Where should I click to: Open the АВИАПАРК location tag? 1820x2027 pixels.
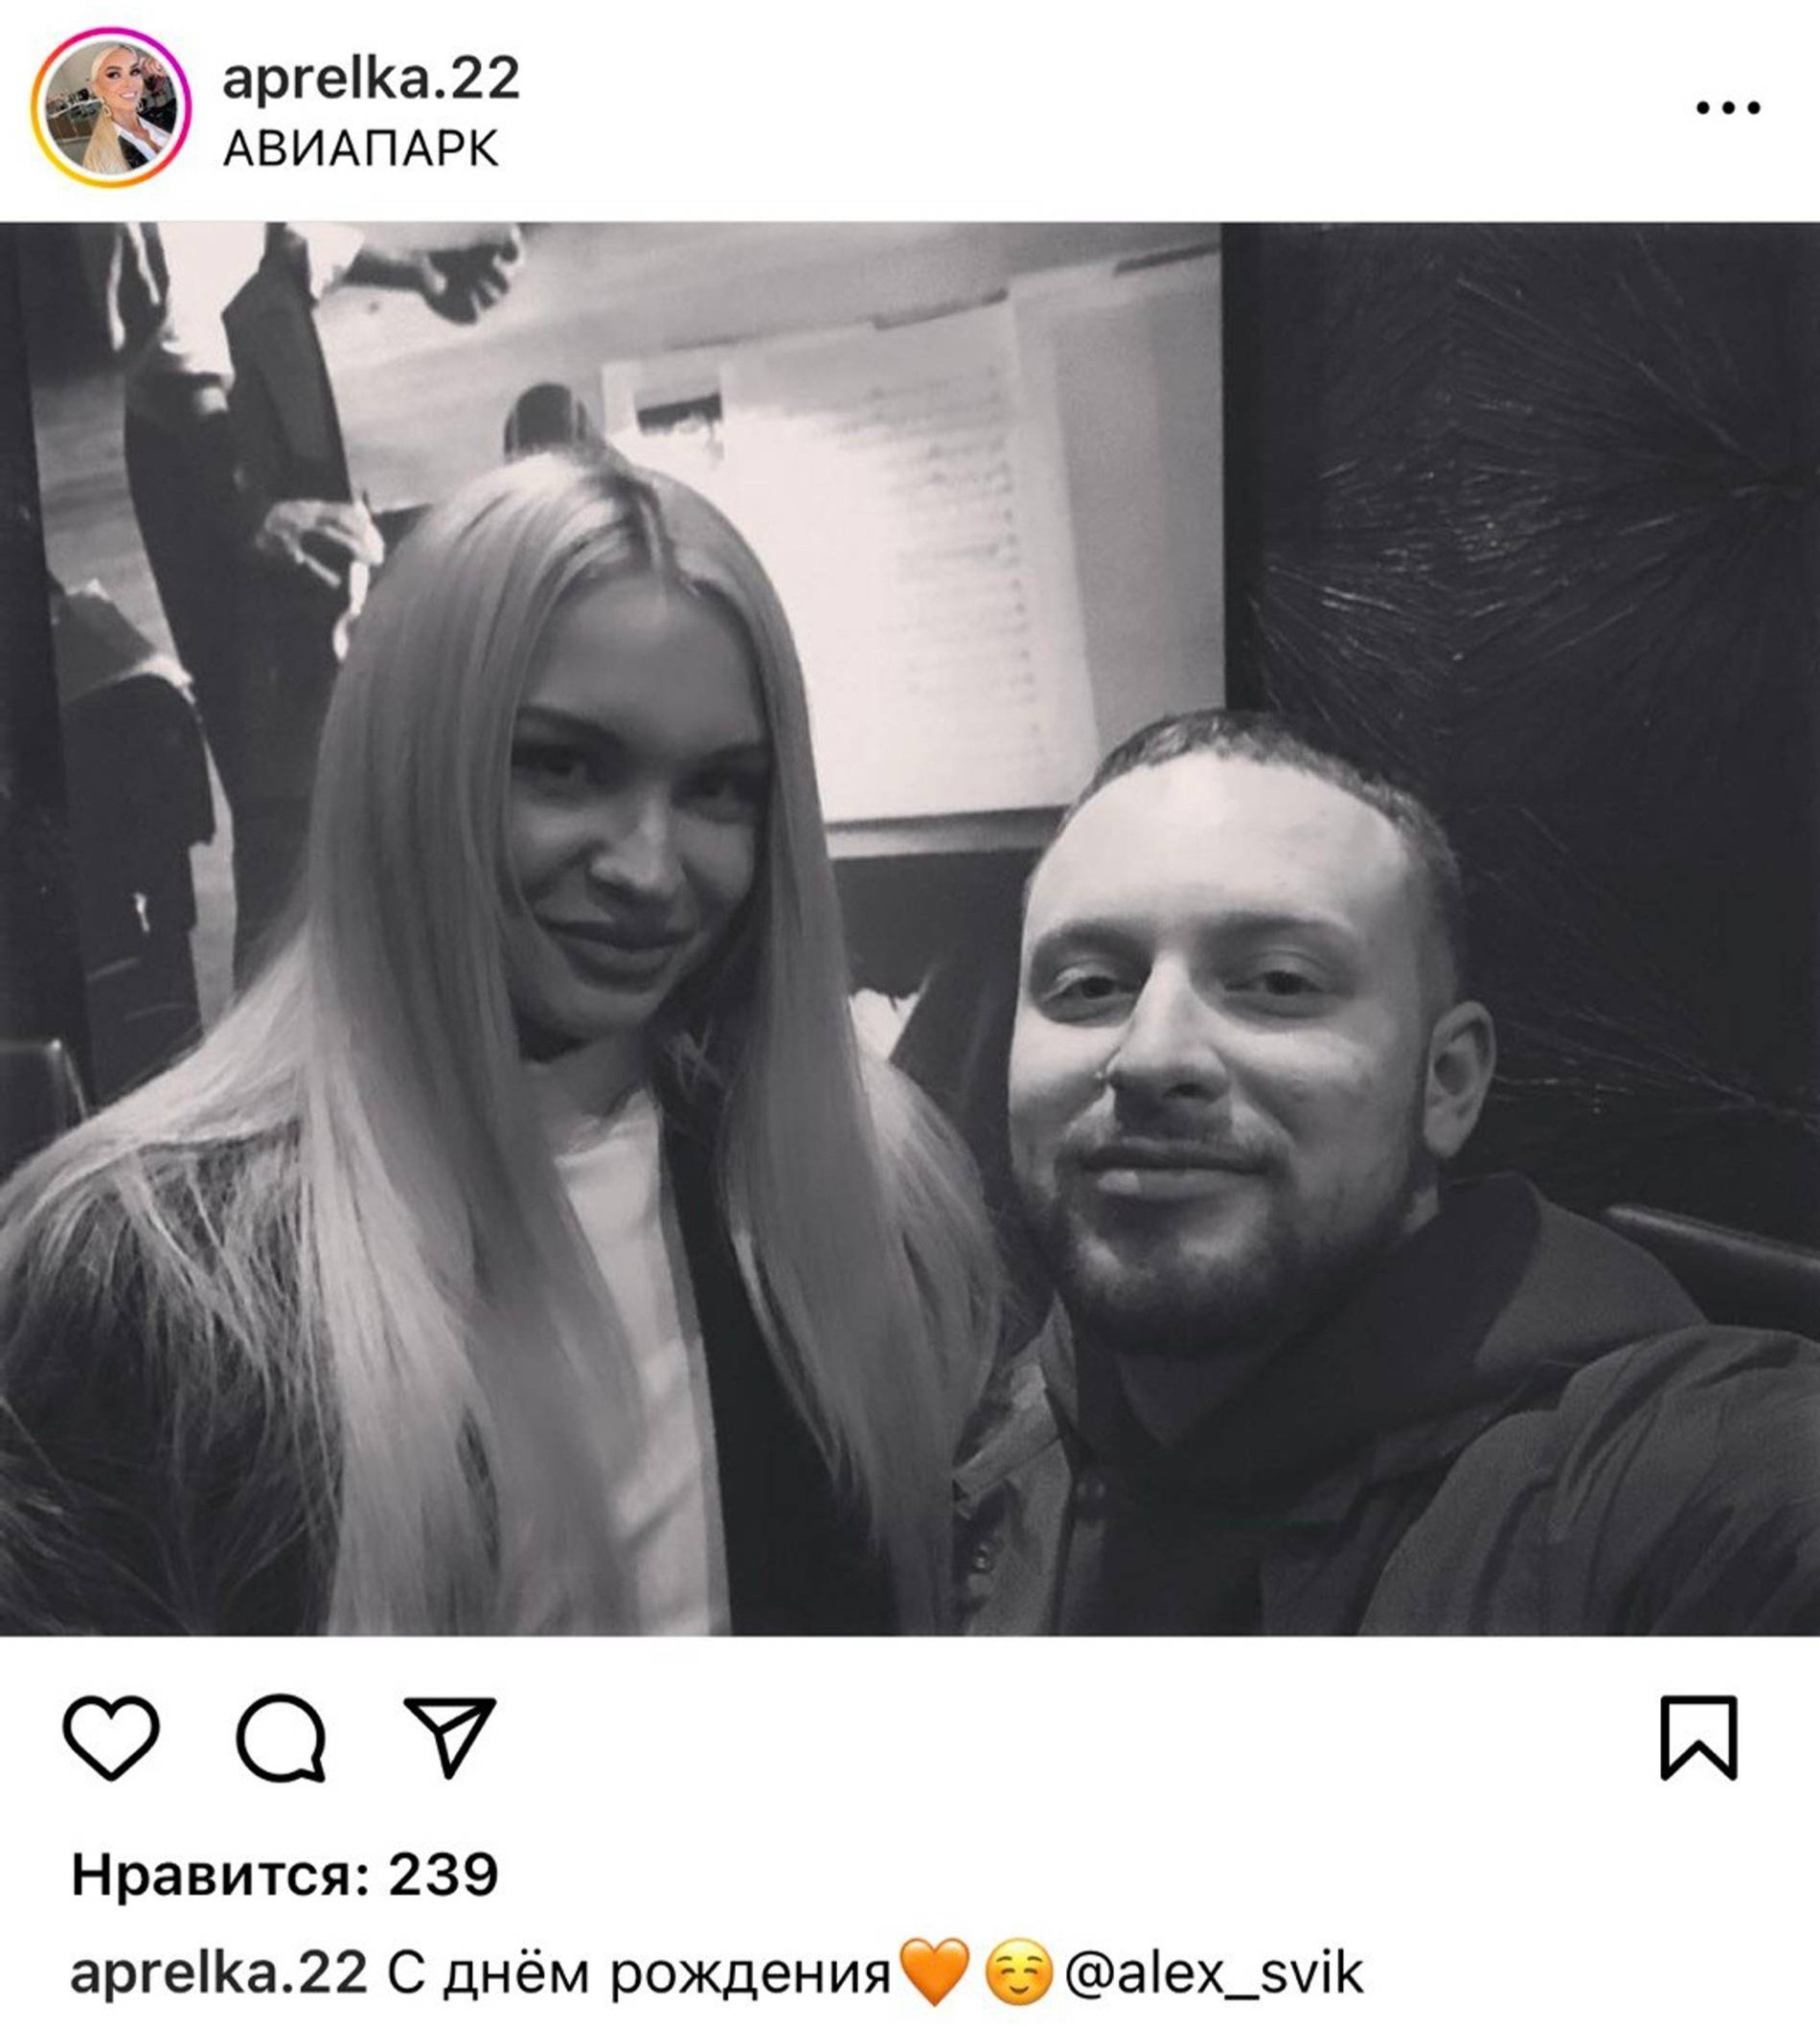click(360, 149)
